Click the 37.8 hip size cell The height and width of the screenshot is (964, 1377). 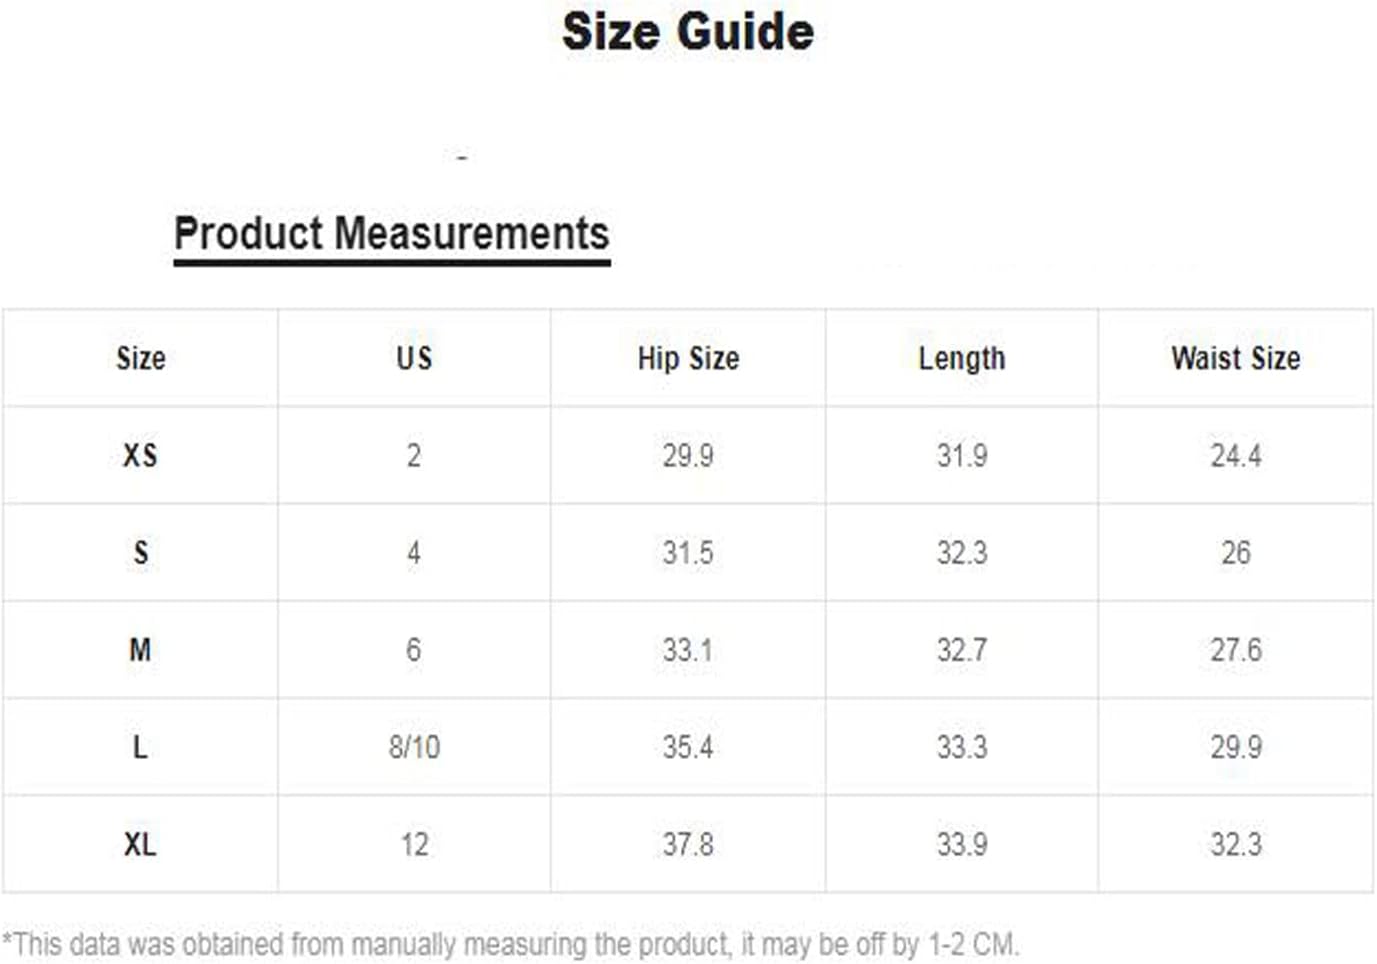[688, 844]
